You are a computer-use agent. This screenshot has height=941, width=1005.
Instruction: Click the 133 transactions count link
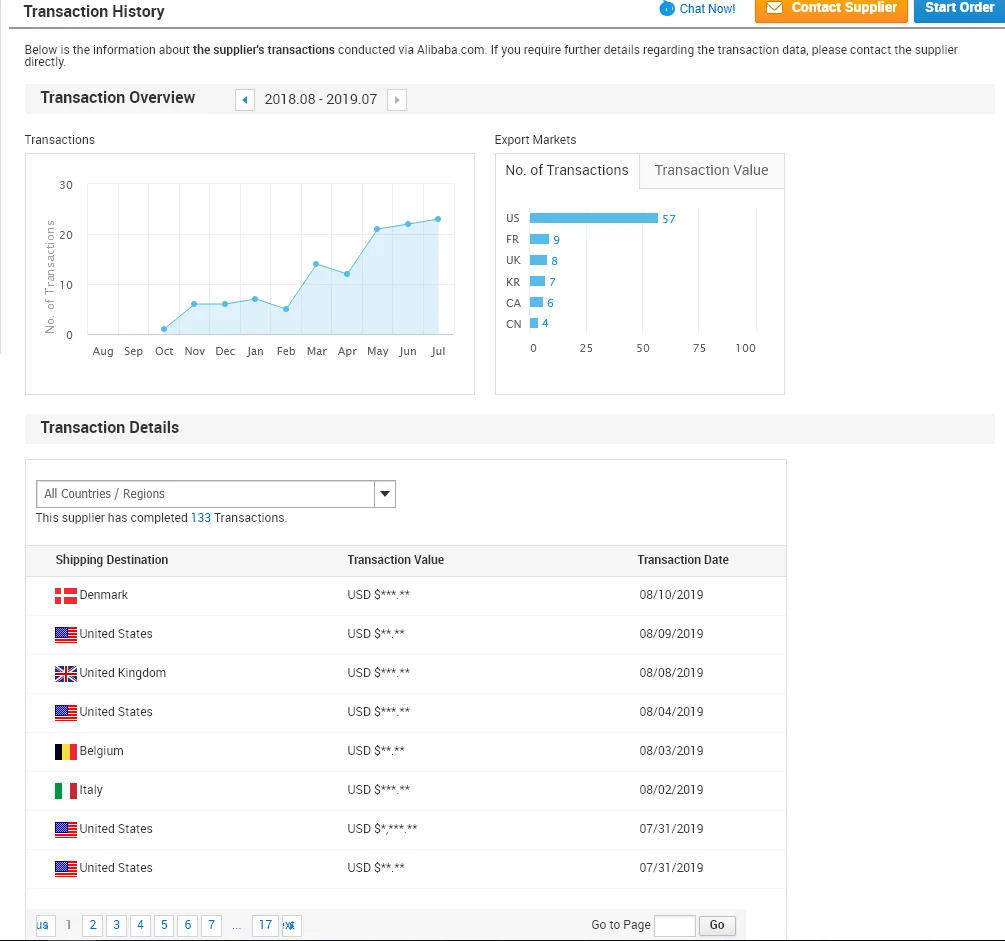tap(201, 517)
